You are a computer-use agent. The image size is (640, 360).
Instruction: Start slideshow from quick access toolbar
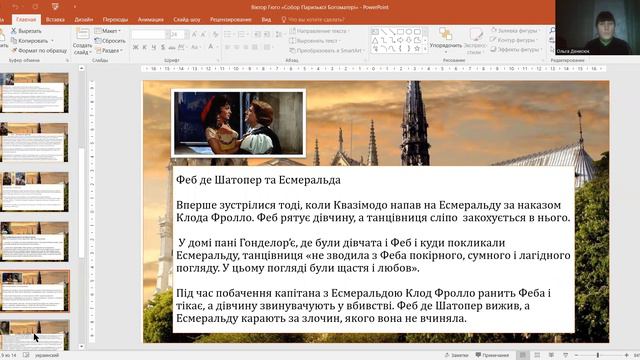(x=55, y=7)
